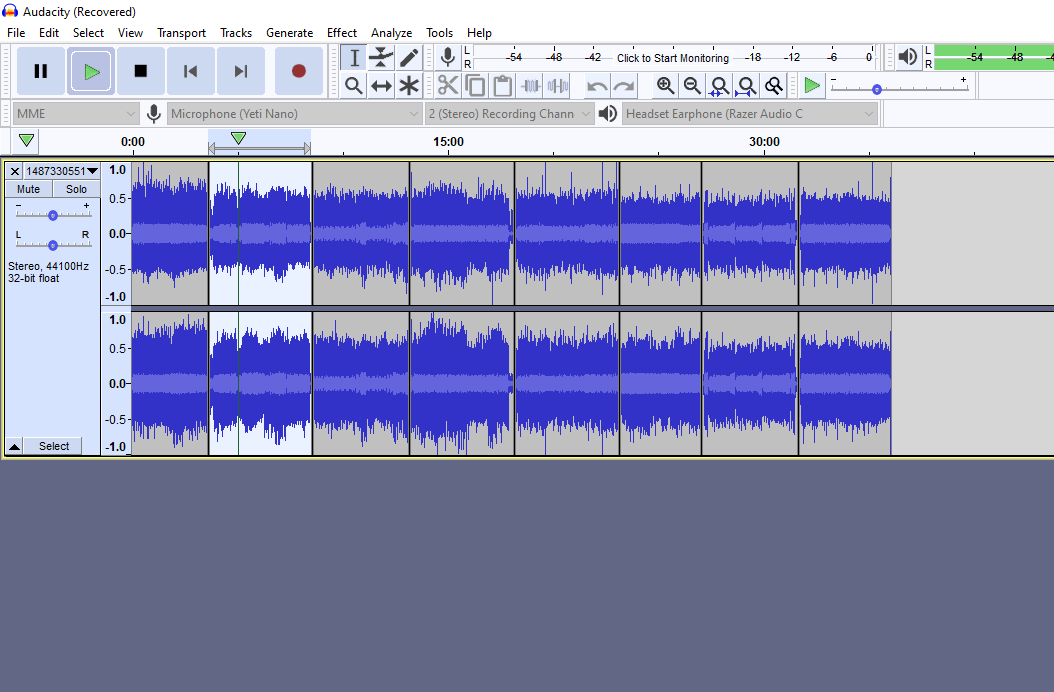Mute the track 1487330551
Screen dimensions: 1054x692
(28, 189)
